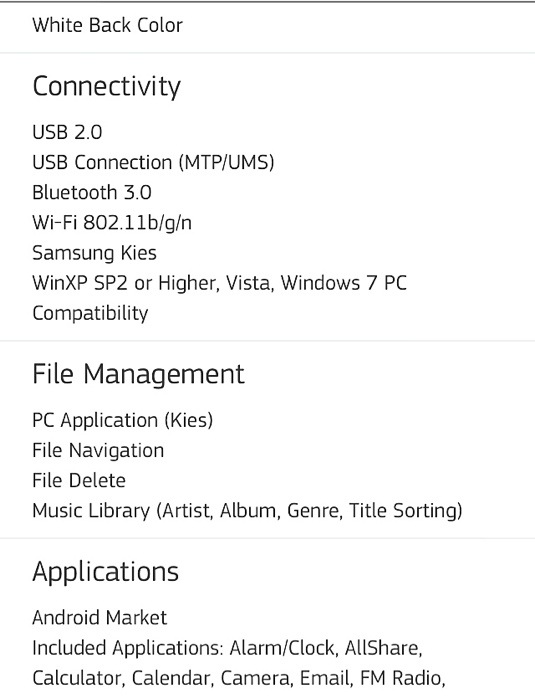Click the White Back Color text

[107, 25]
